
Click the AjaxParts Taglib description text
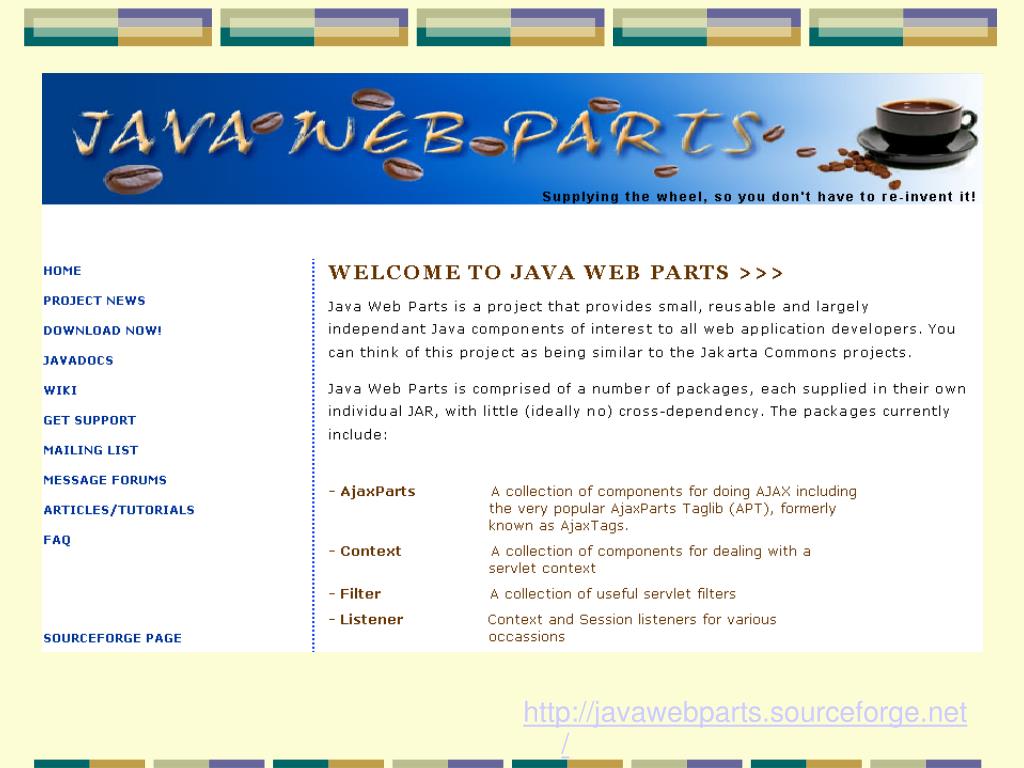(673, 508)
